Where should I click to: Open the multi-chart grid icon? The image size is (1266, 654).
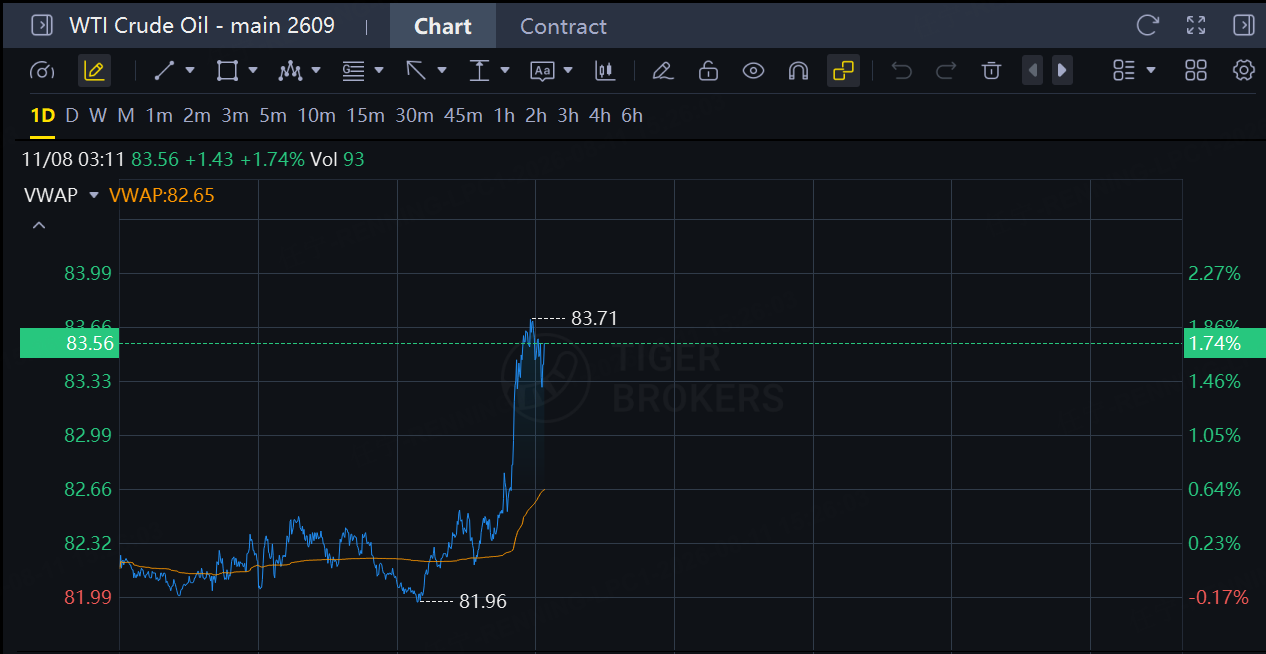1196,70
